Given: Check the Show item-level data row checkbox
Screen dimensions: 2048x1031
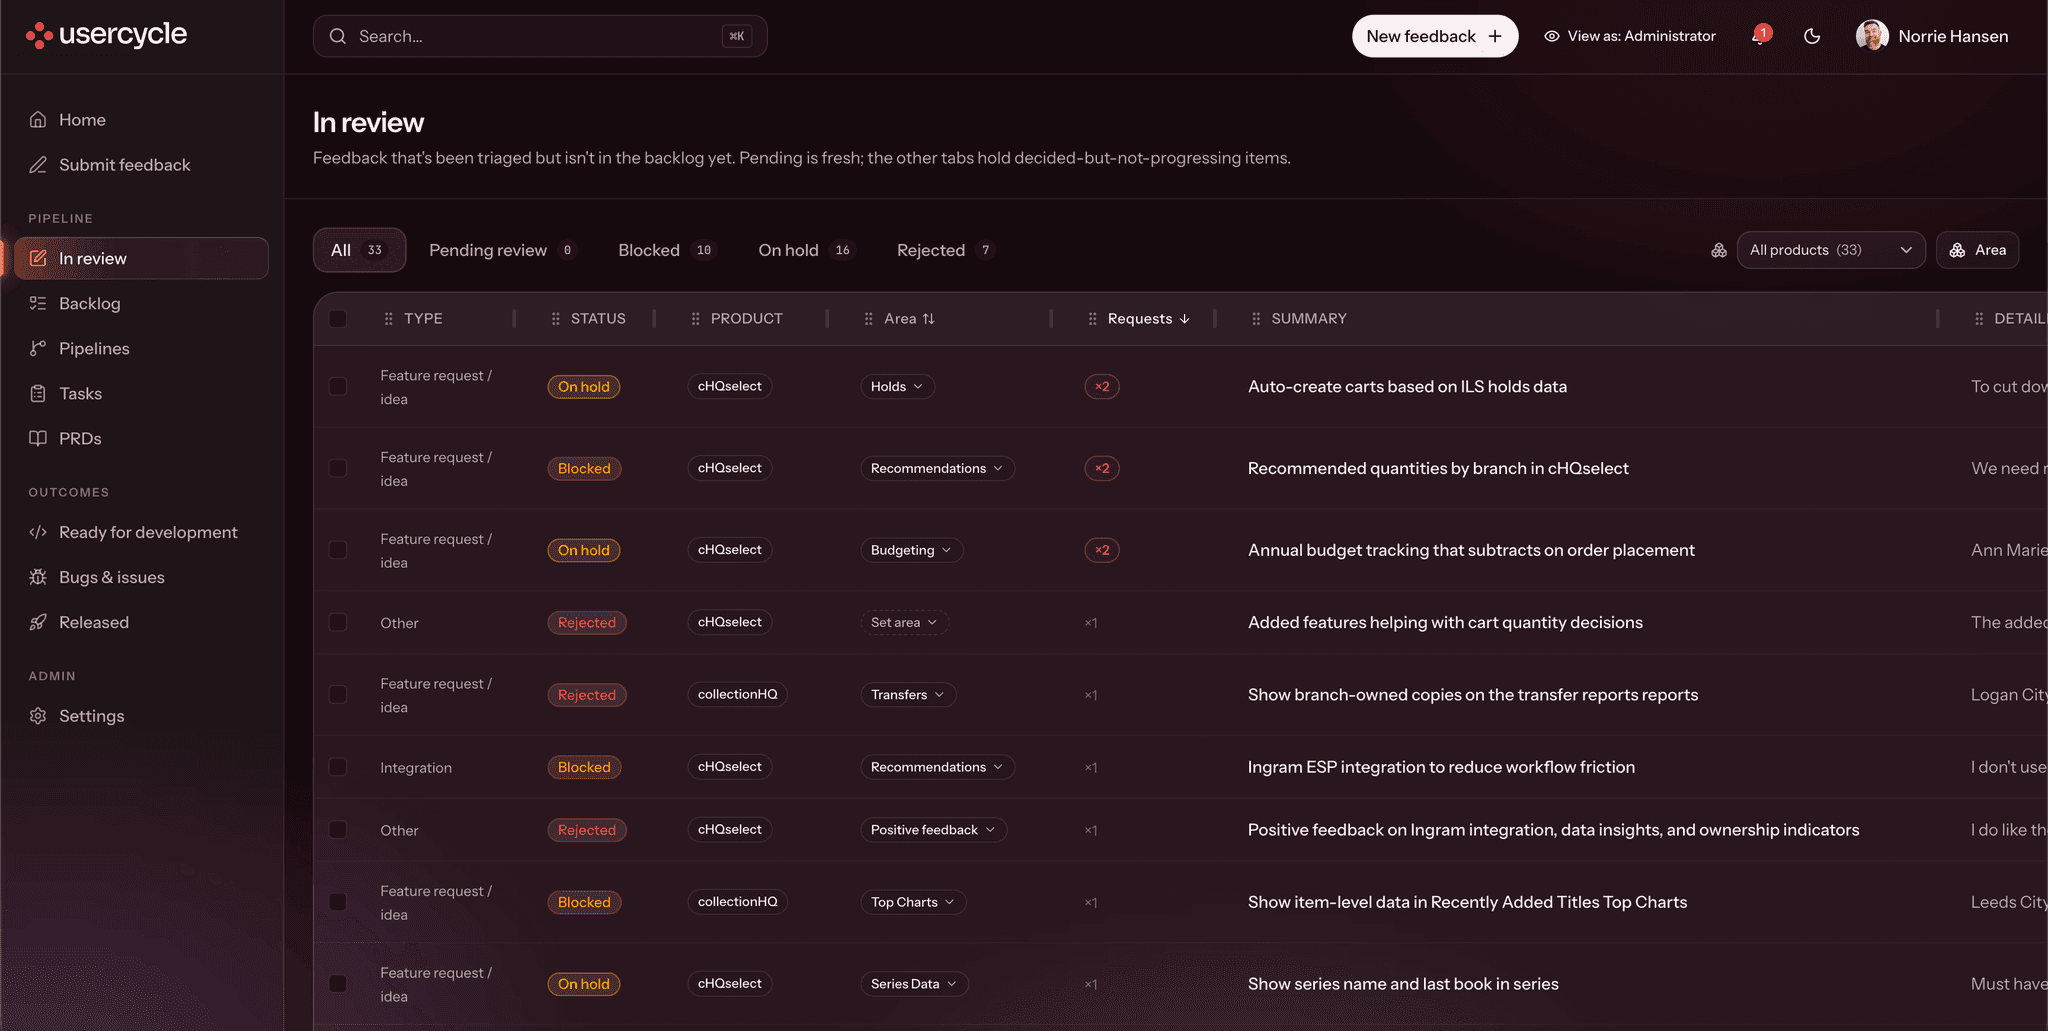Looking at the screenshot, I should (x=338, y=902).
